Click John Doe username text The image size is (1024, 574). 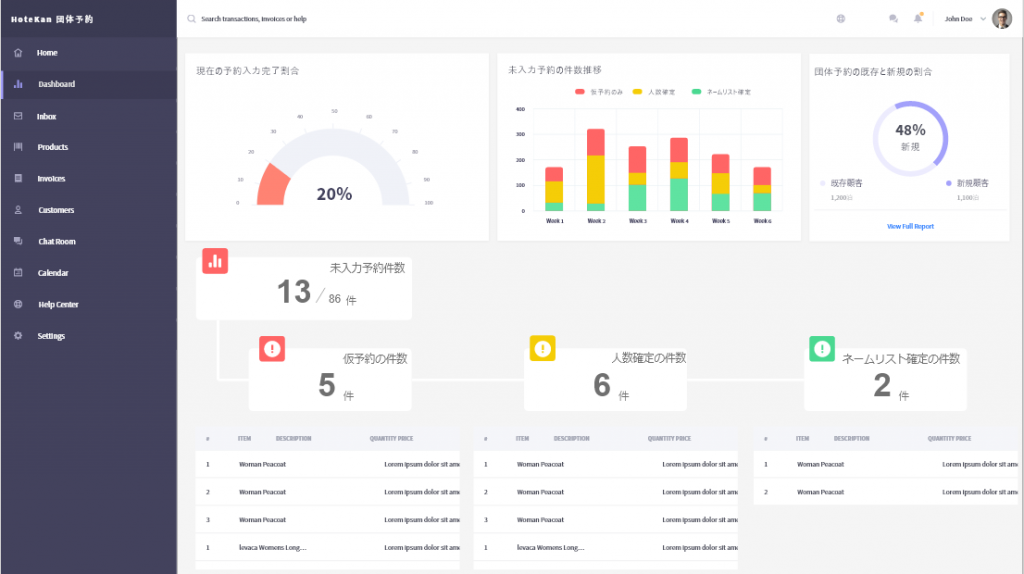coord(958,19)
